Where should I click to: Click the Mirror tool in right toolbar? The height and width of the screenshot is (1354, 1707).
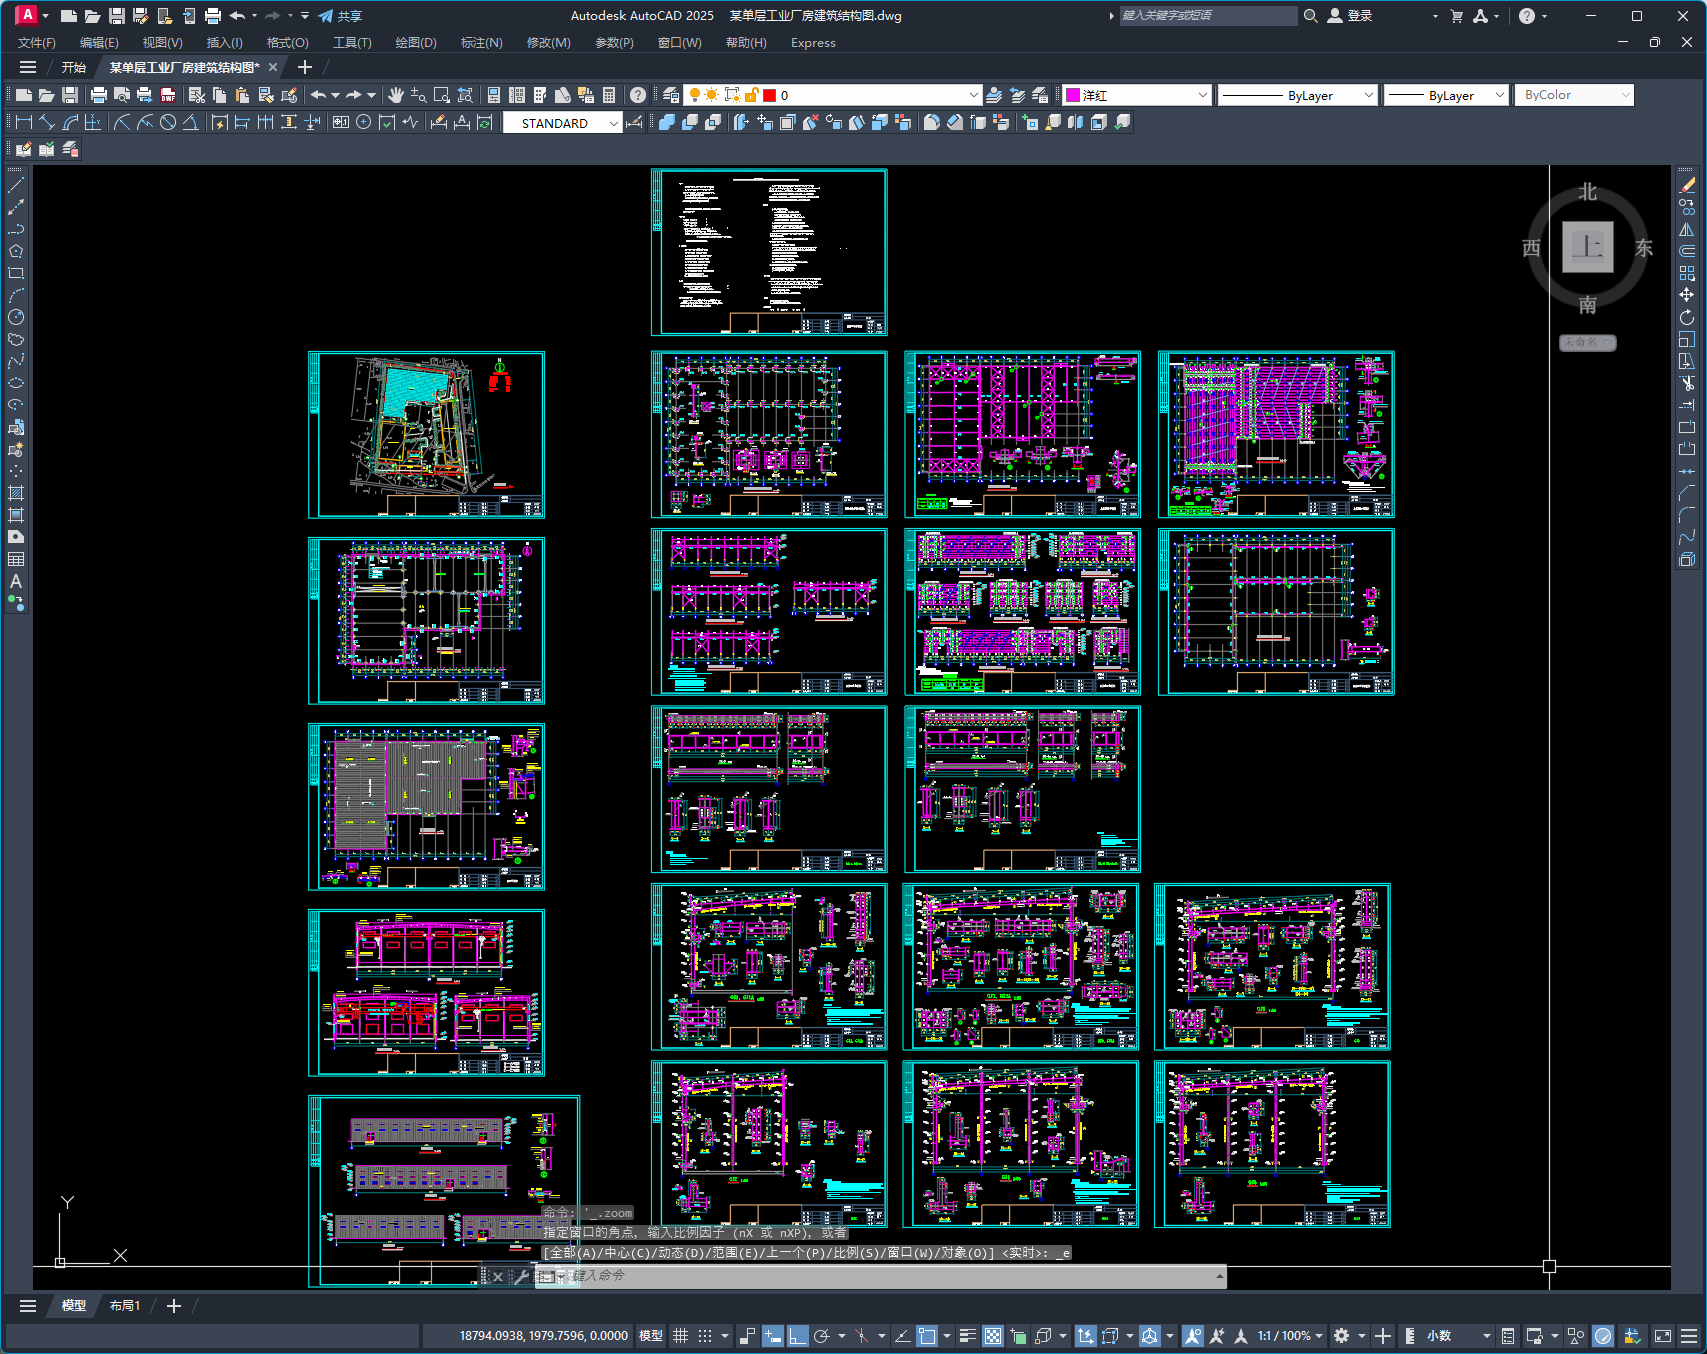[1687, 229]
